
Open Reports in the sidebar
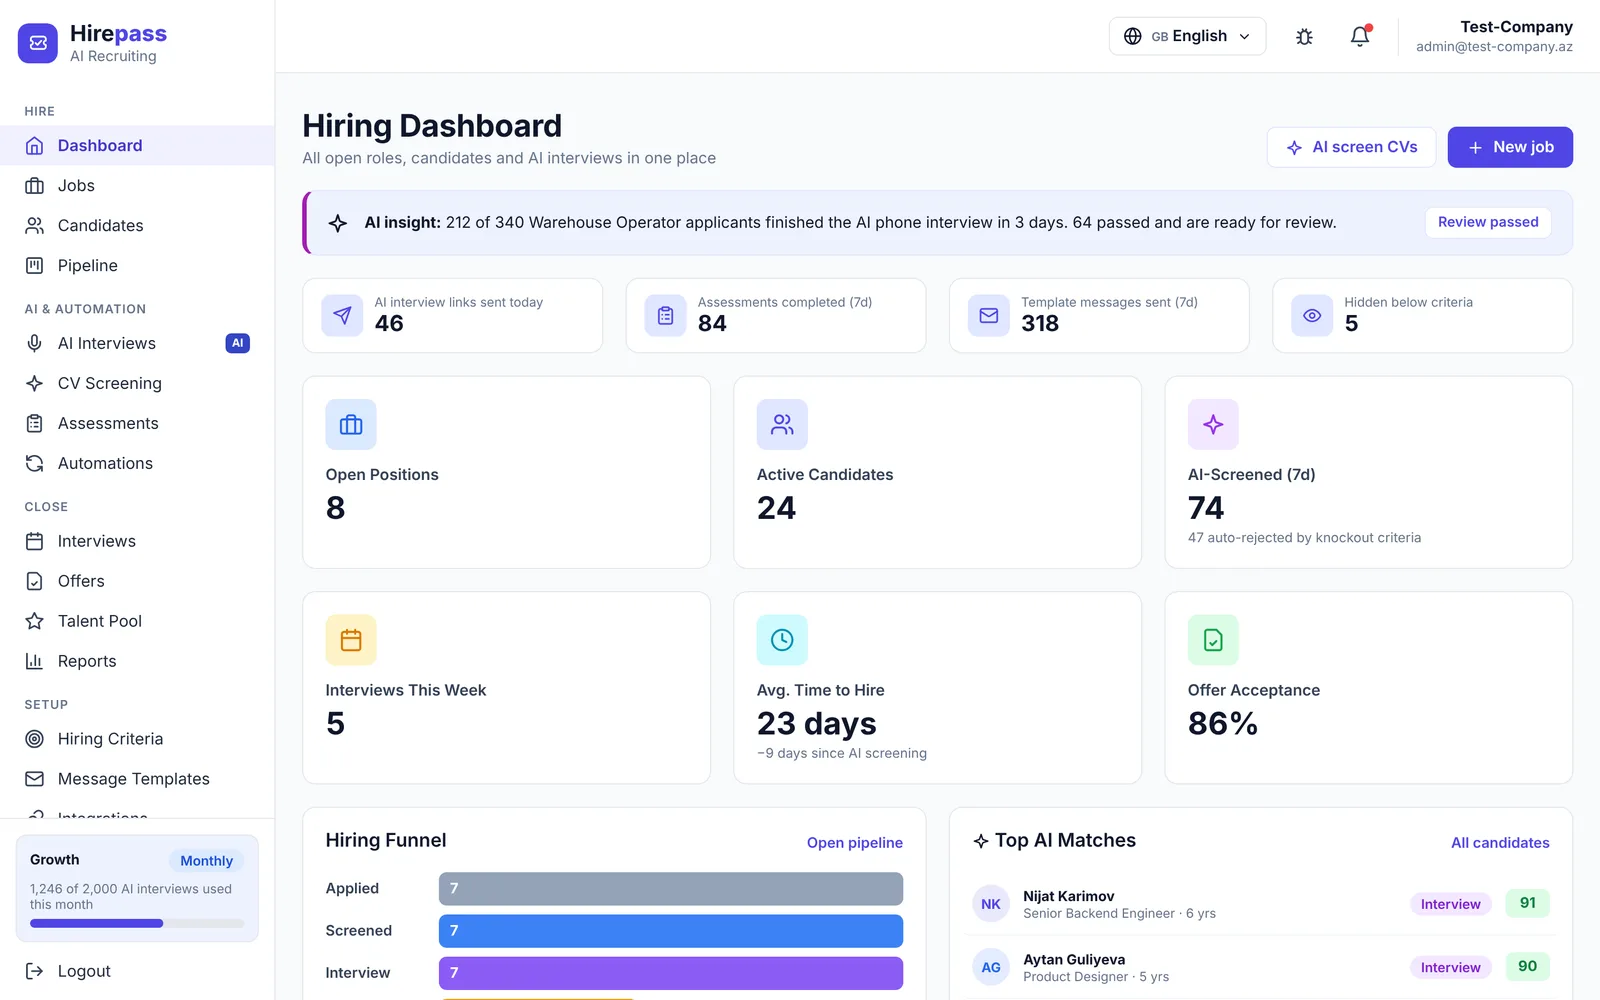137,662
